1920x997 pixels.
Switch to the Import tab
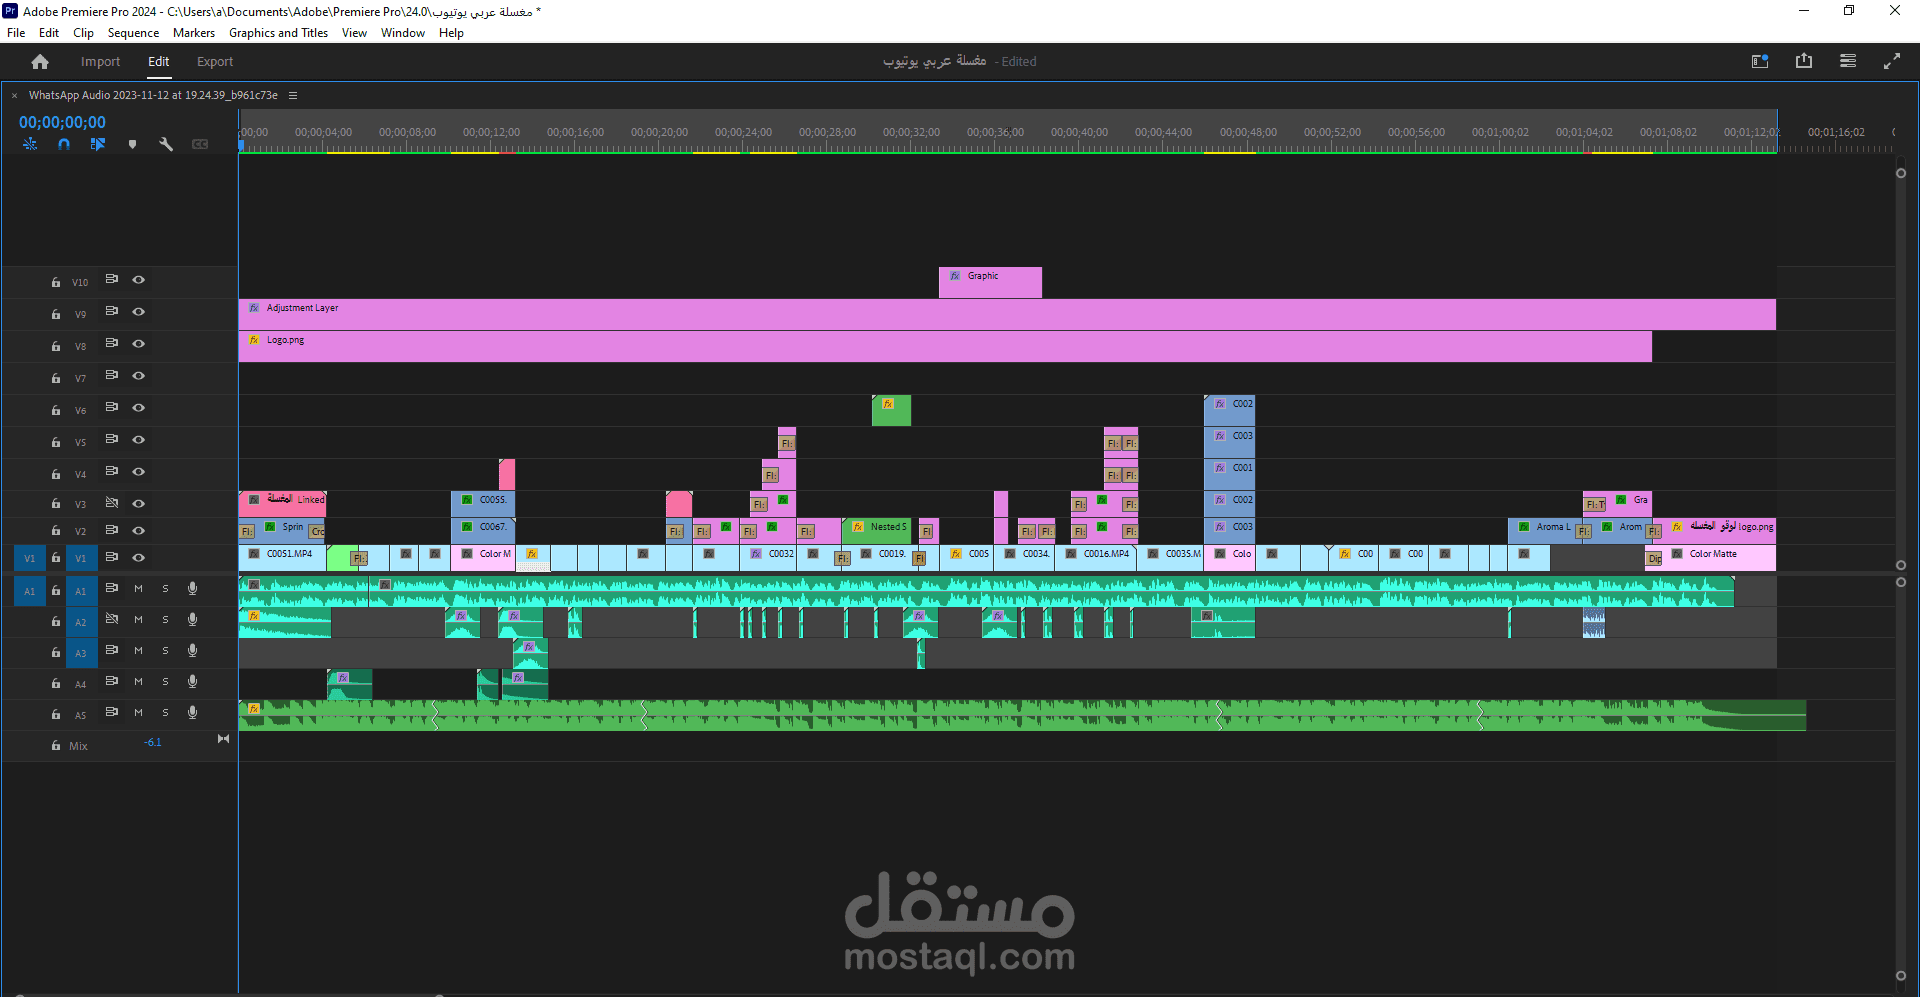point(100,62)
